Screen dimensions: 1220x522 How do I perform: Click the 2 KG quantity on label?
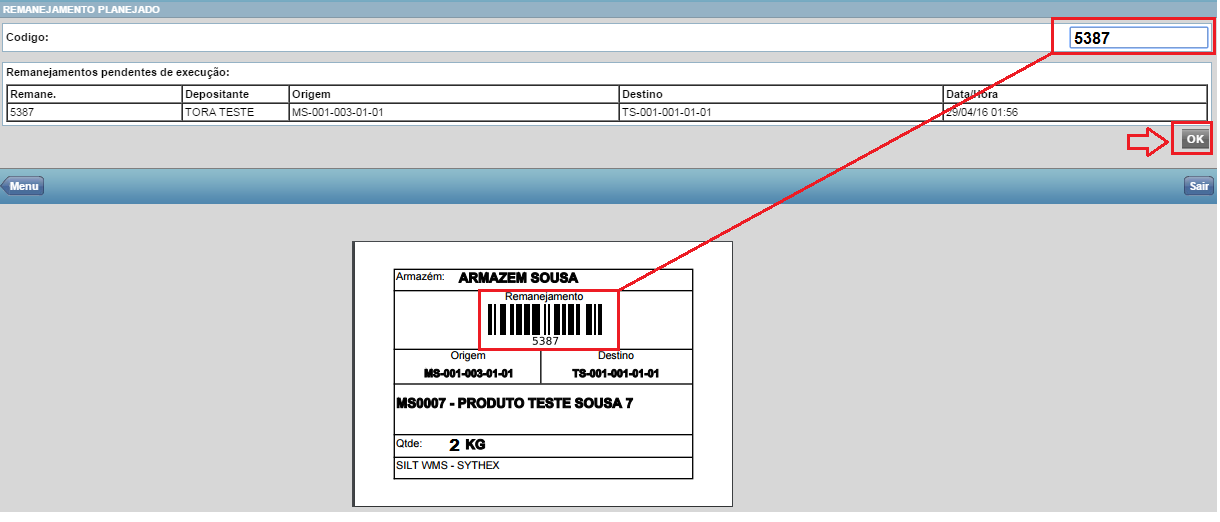[467, 444]
